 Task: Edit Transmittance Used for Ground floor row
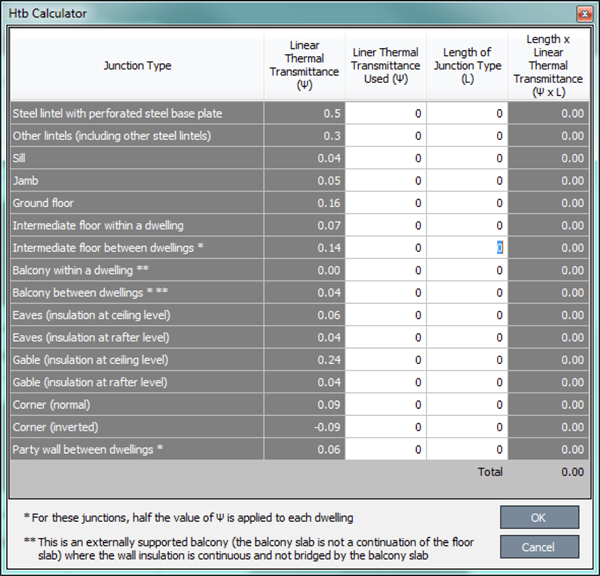(386, 203)
